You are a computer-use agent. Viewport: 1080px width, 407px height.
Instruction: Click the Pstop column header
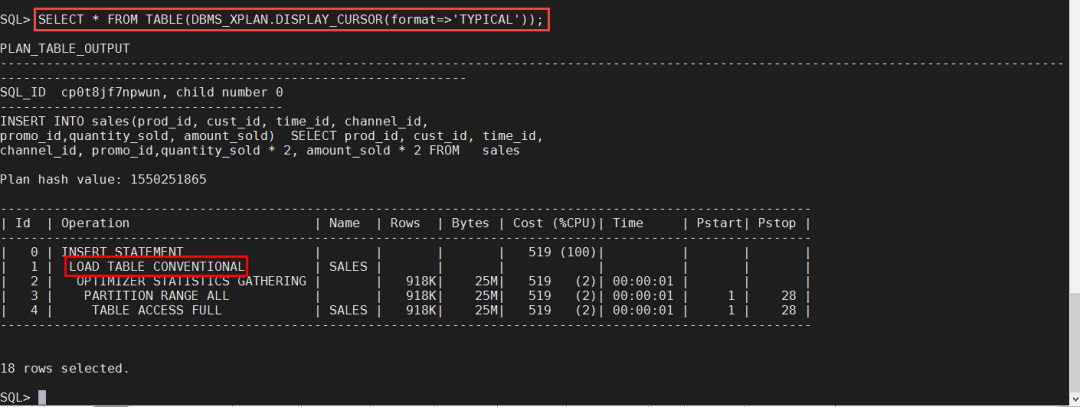click(x=777, y=223)
